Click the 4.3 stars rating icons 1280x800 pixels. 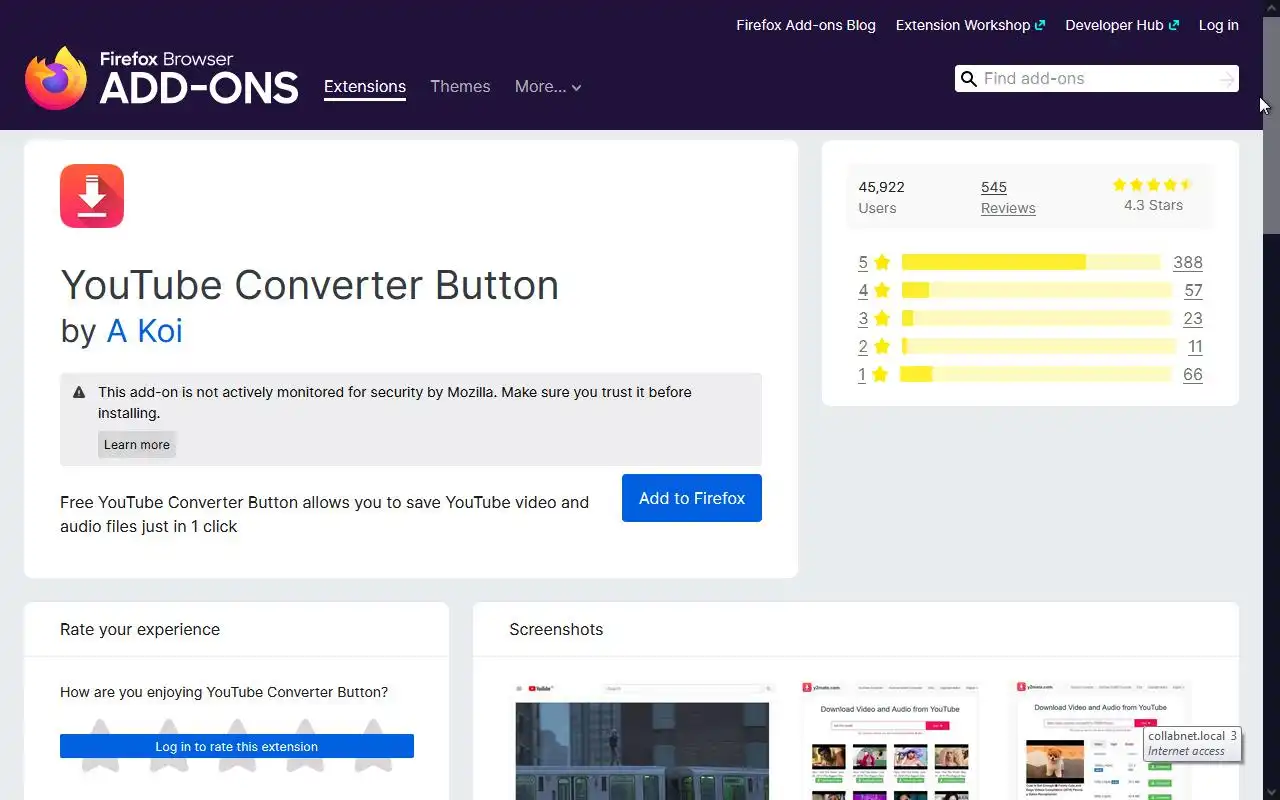(1153, 185)
